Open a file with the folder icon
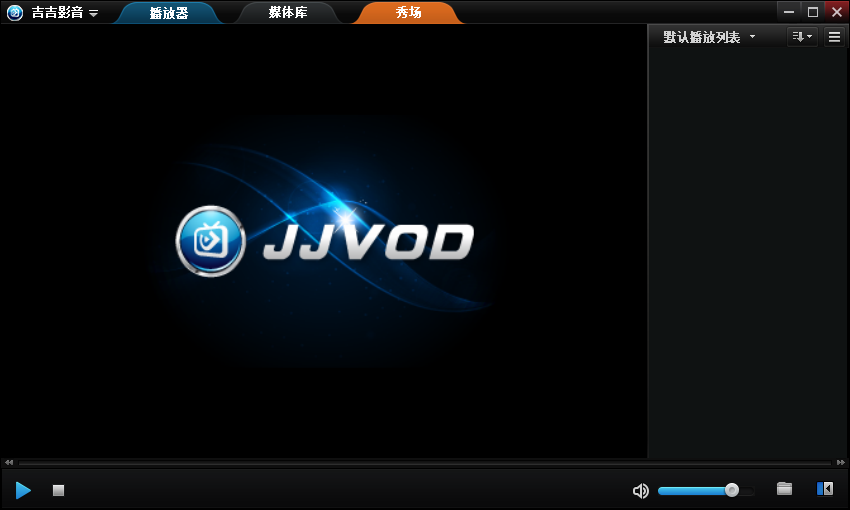The image size is (850, 510). (x=784, y=489)
